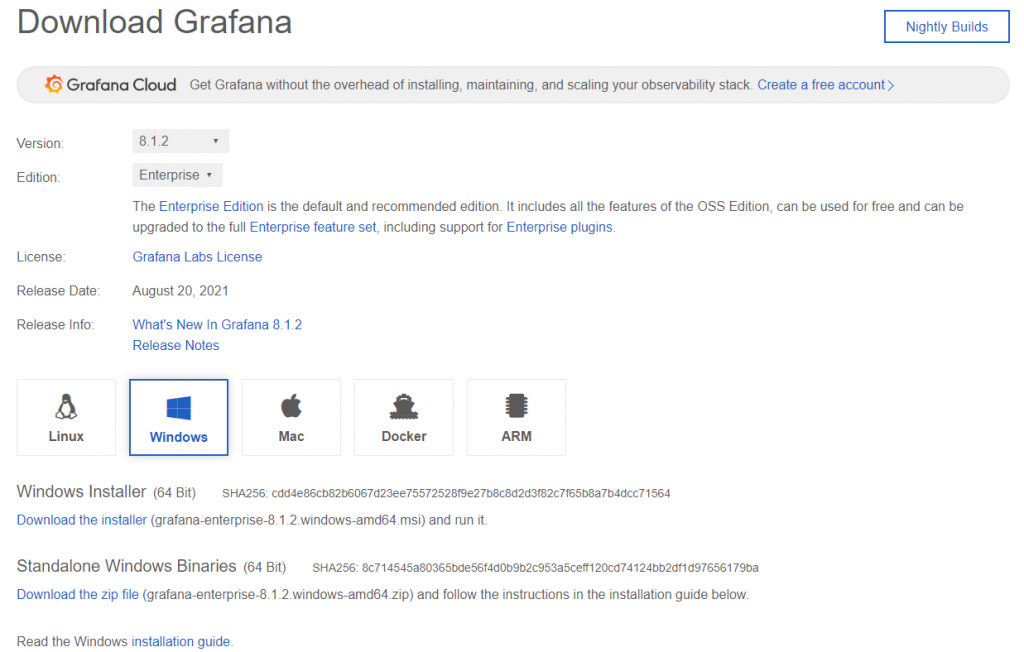Open the Release Notes link

tap(176, 346)
